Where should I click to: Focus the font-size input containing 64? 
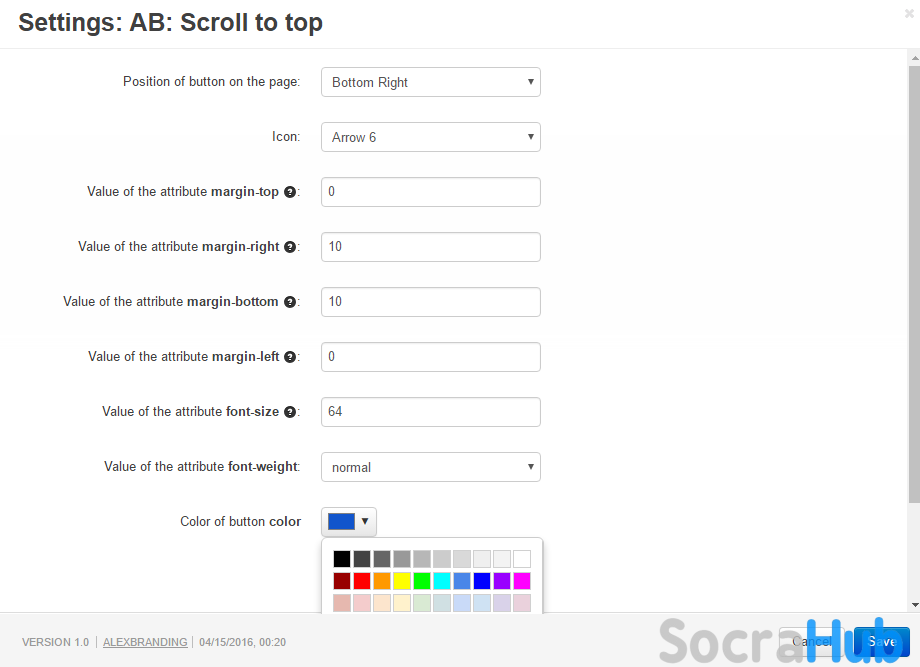(430, 412)
